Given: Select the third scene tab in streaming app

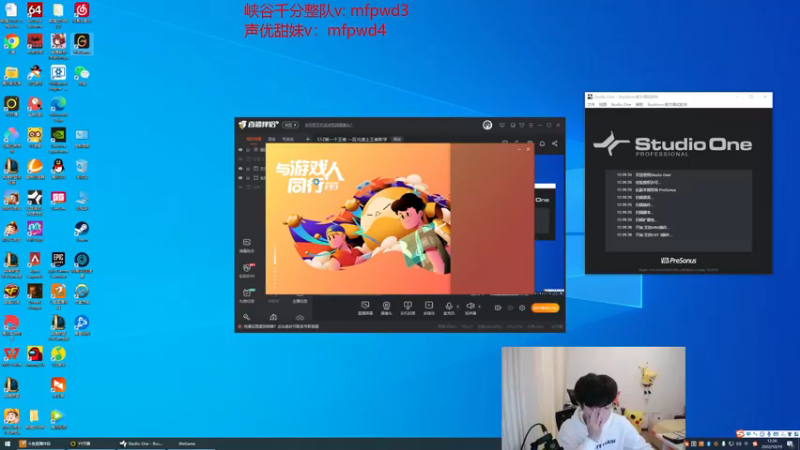Looking at the screenshot, I should [x=288, y=139].
